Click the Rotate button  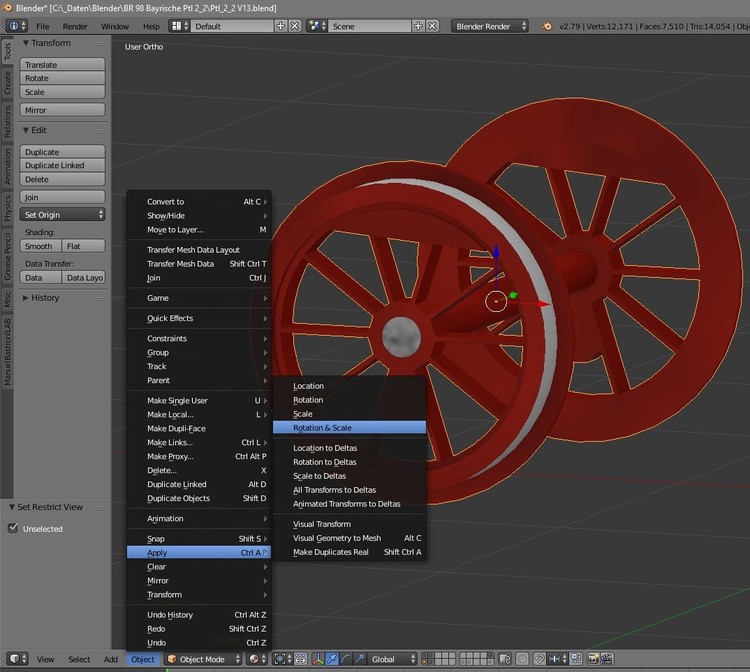[x=62, y=78]
